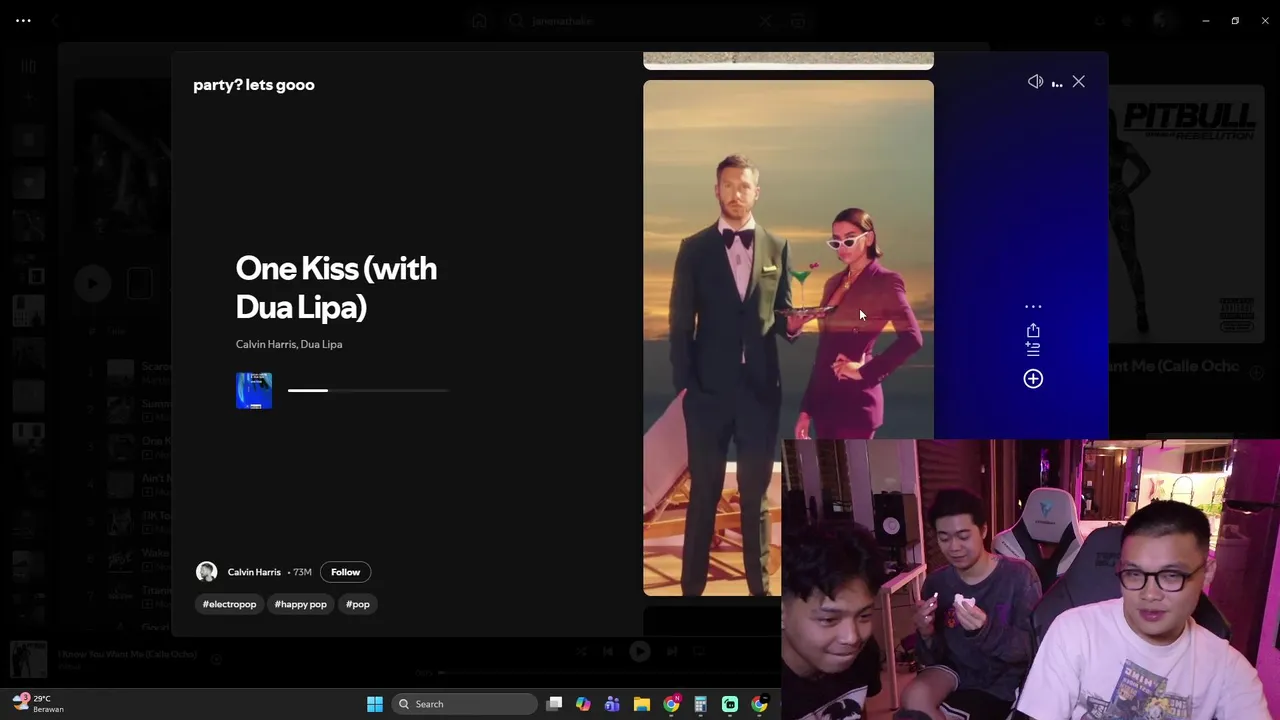Click the playing-bars equalizer icon
Image resolution: width=1280 pixels, height=720 pixels.
(x=1057, y=84)
